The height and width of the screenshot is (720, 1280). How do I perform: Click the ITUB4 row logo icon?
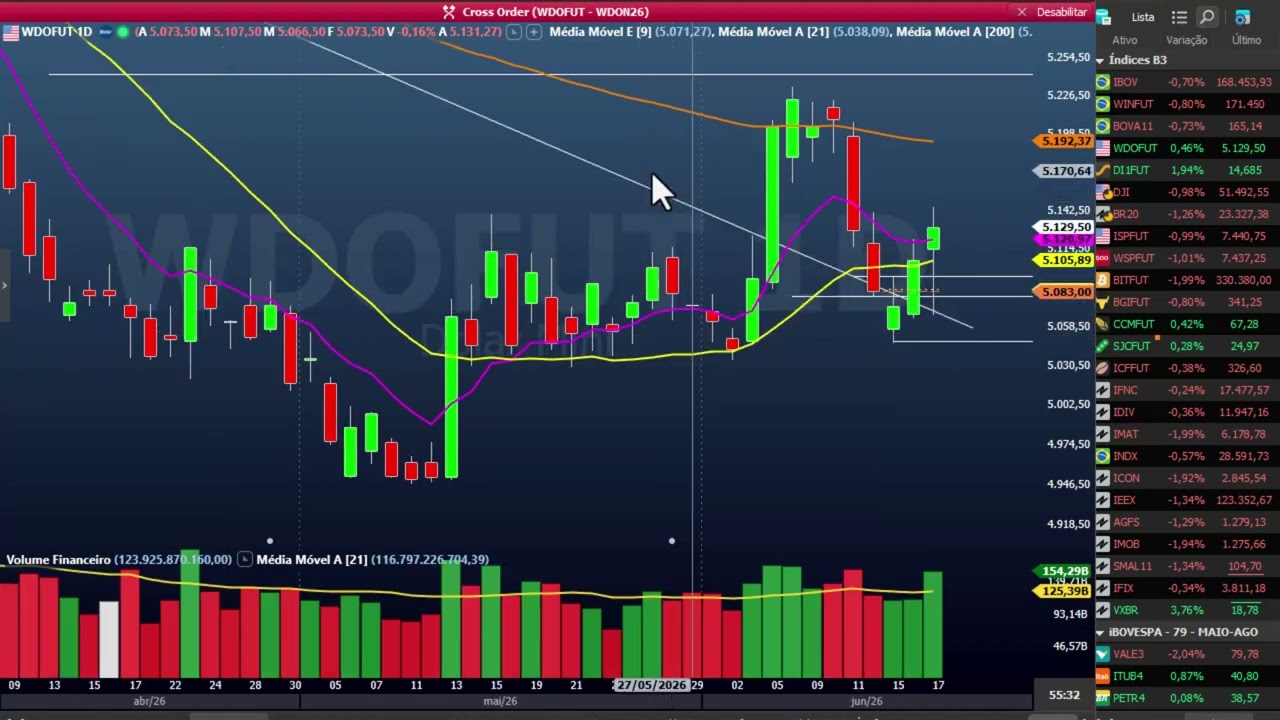point(1102,676)
